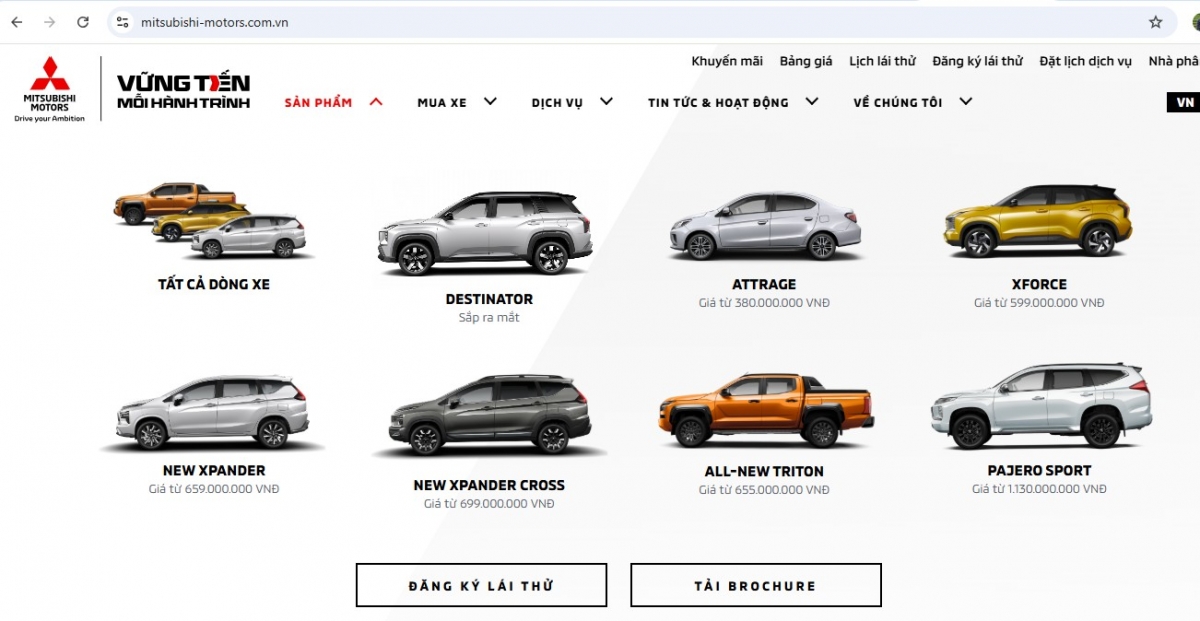Select the orange ALL-NEW TRITON pickup image
Screen dimensions: 1200x621
coord(765,410)
